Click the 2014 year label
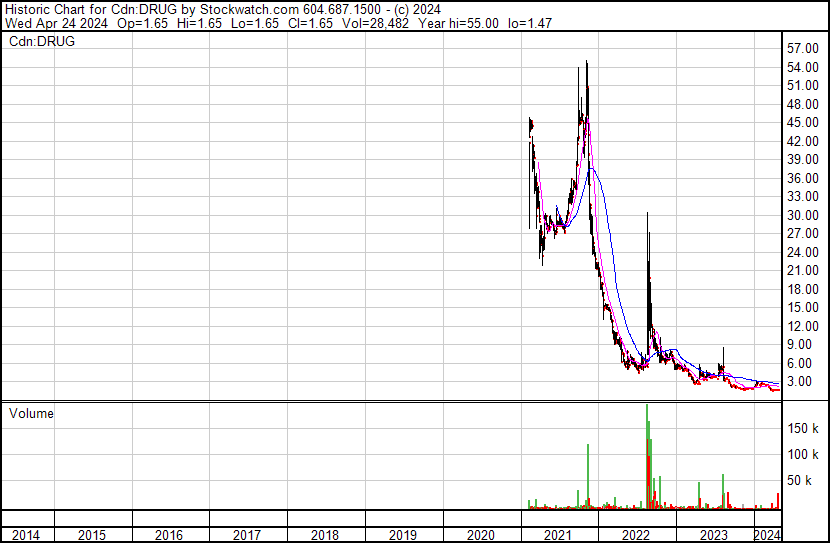This screenshot has width=830, height=543. (27, 534)
